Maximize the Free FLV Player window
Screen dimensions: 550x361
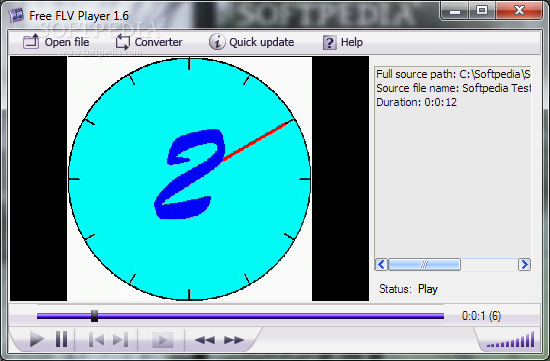(x=482, y=11)
